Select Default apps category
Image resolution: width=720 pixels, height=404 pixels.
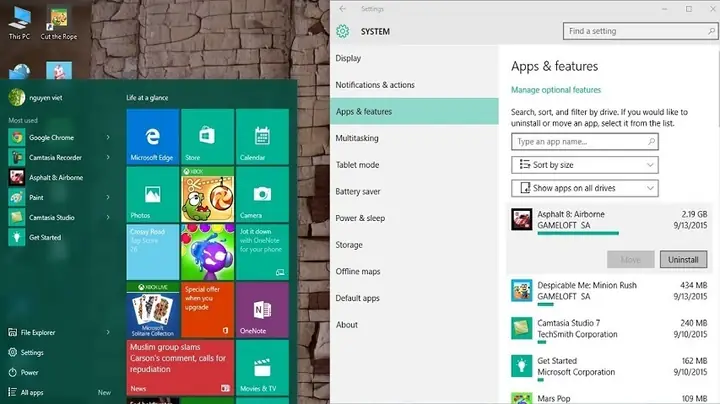coord(414,298)
